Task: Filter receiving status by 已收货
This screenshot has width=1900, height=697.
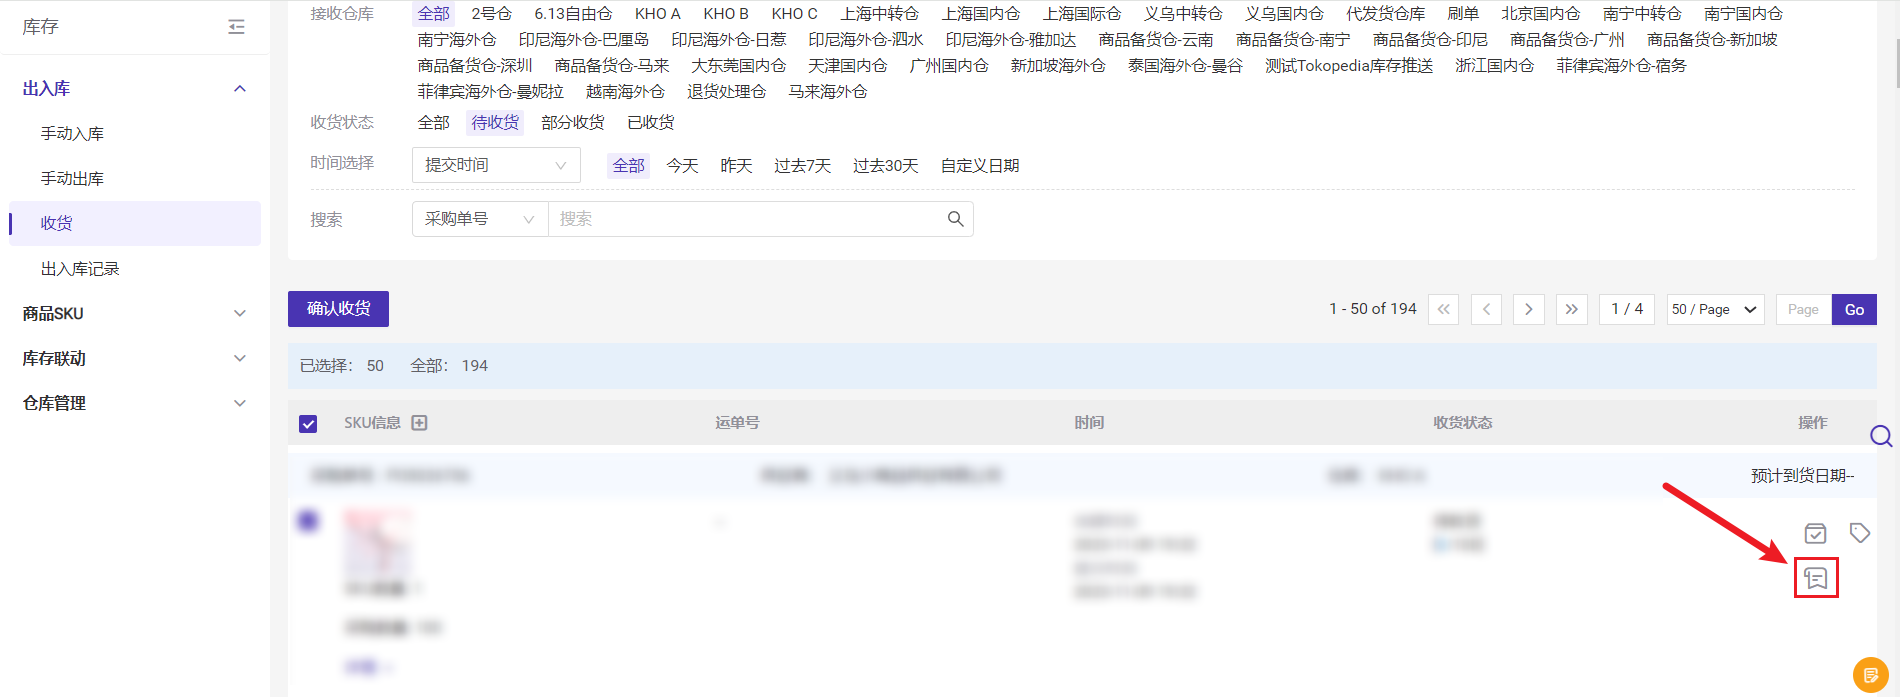Action: point(651,122)
